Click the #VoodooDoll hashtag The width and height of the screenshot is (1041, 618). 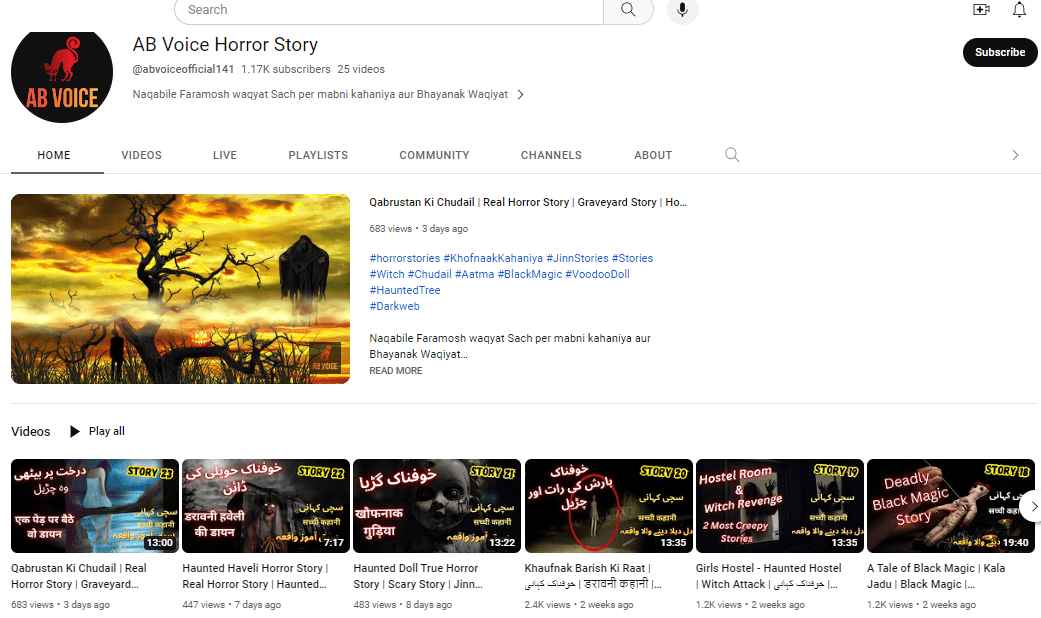click(x=598, y=274)
